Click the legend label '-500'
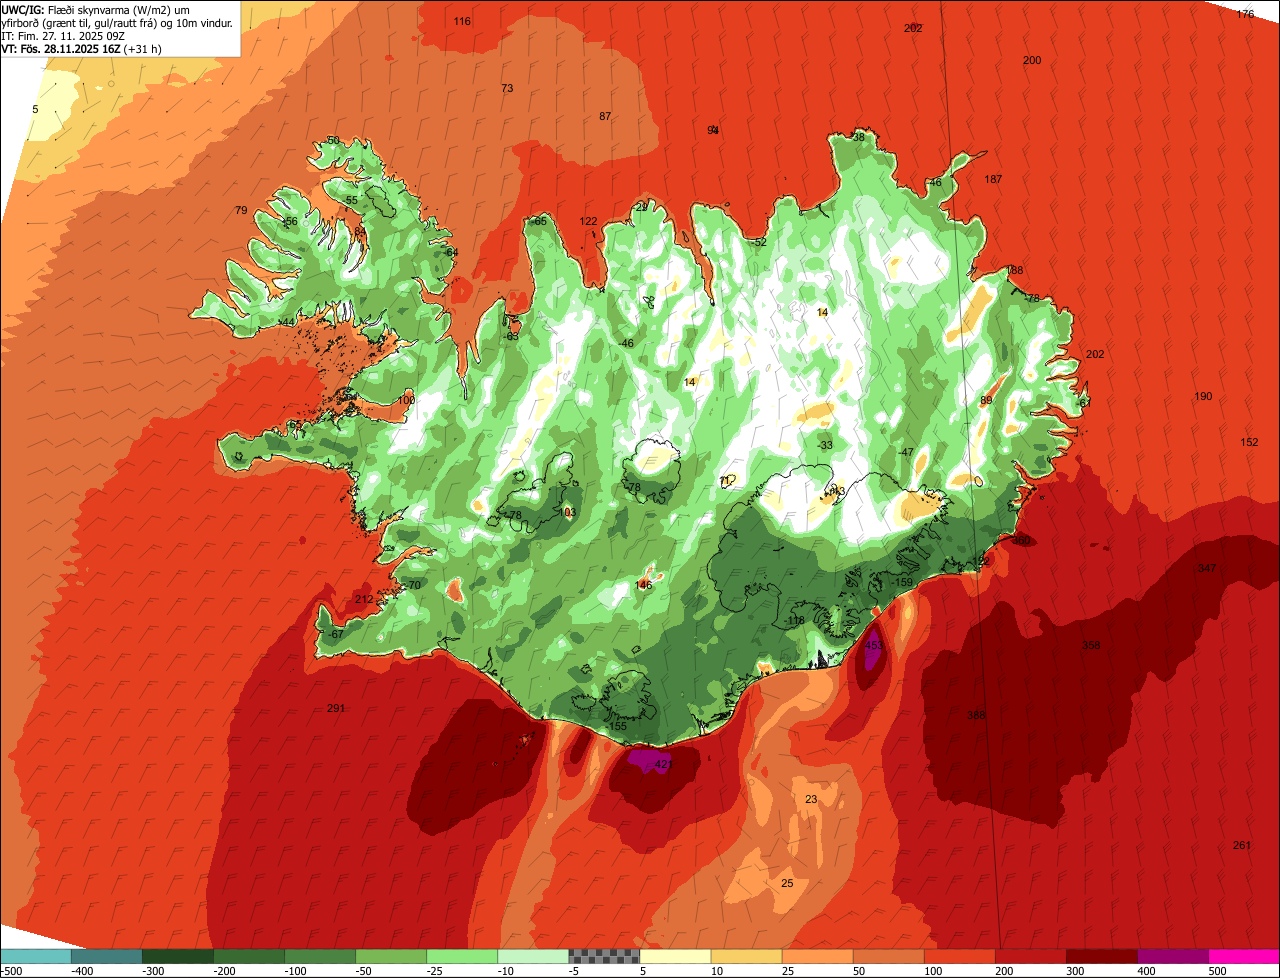This screenshot has height=978, width=1280. 11,971
